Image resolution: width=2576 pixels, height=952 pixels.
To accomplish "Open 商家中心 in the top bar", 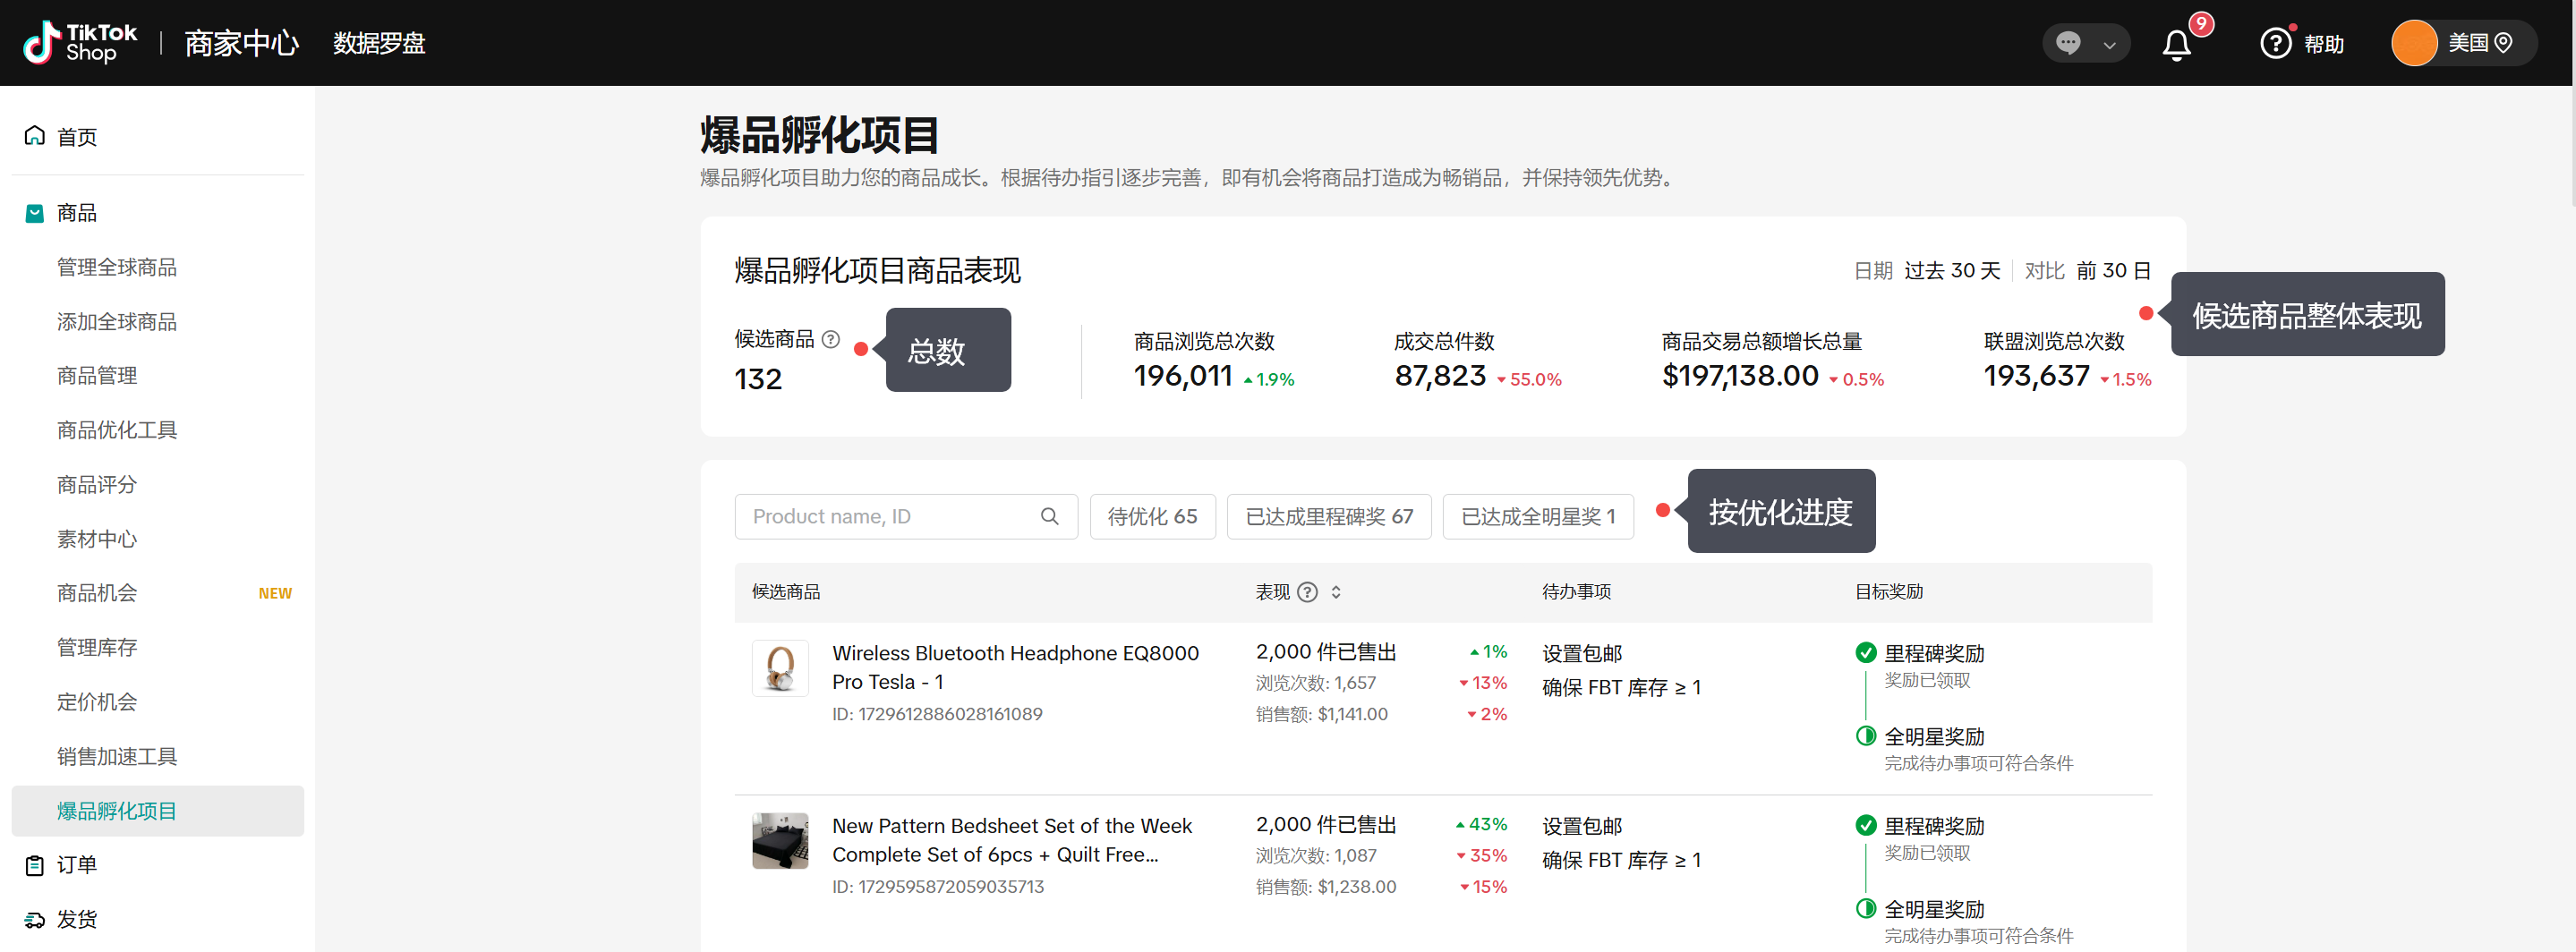I will (x=241, y=43).
